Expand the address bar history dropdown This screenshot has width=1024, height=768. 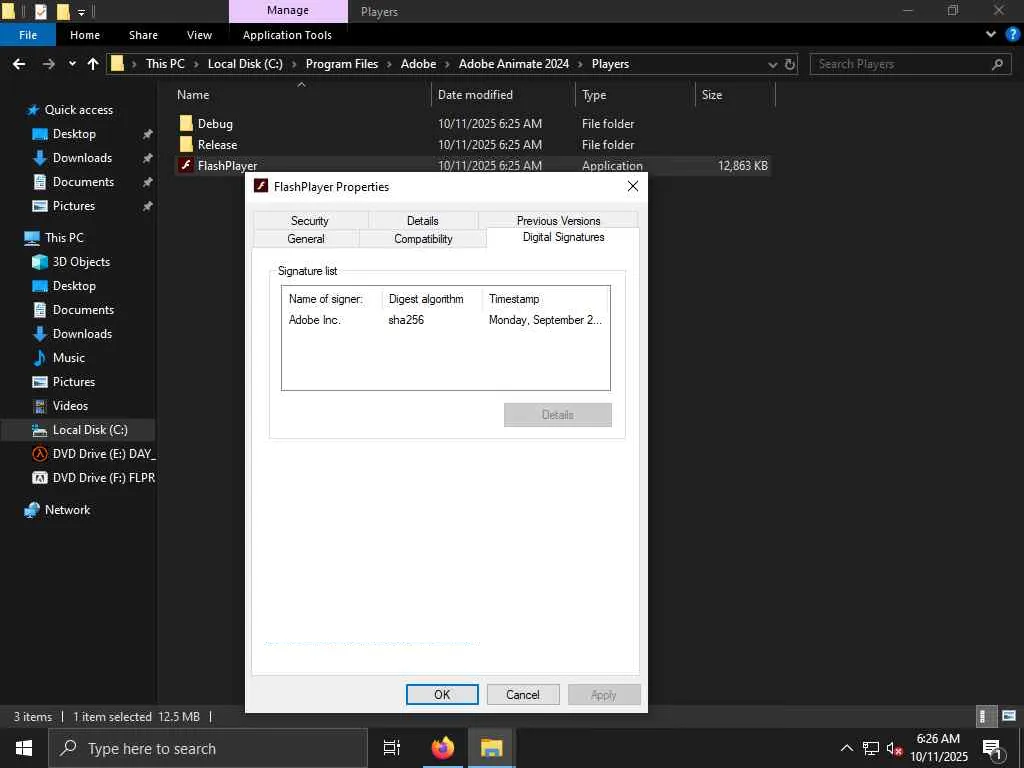coord(773,64)
